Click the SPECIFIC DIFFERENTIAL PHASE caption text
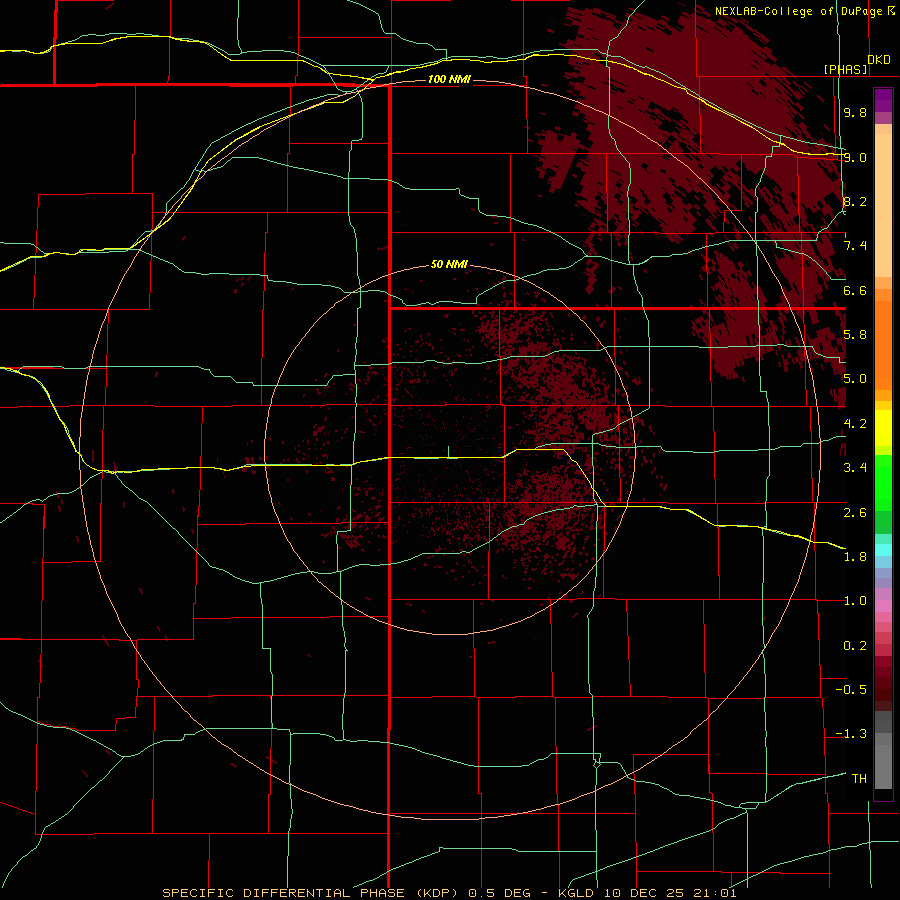The width and height of the screenshot is (900, 900). pyautogui.click(x=283, y=893)
